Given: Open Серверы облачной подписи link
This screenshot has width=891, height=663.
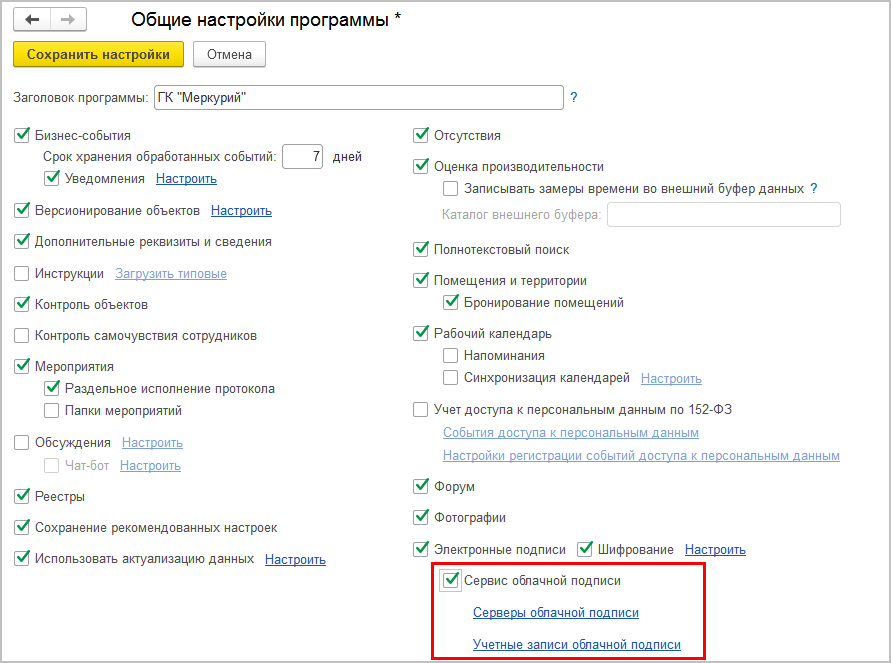Looking at the screenshot, I should tap(555, 613).
